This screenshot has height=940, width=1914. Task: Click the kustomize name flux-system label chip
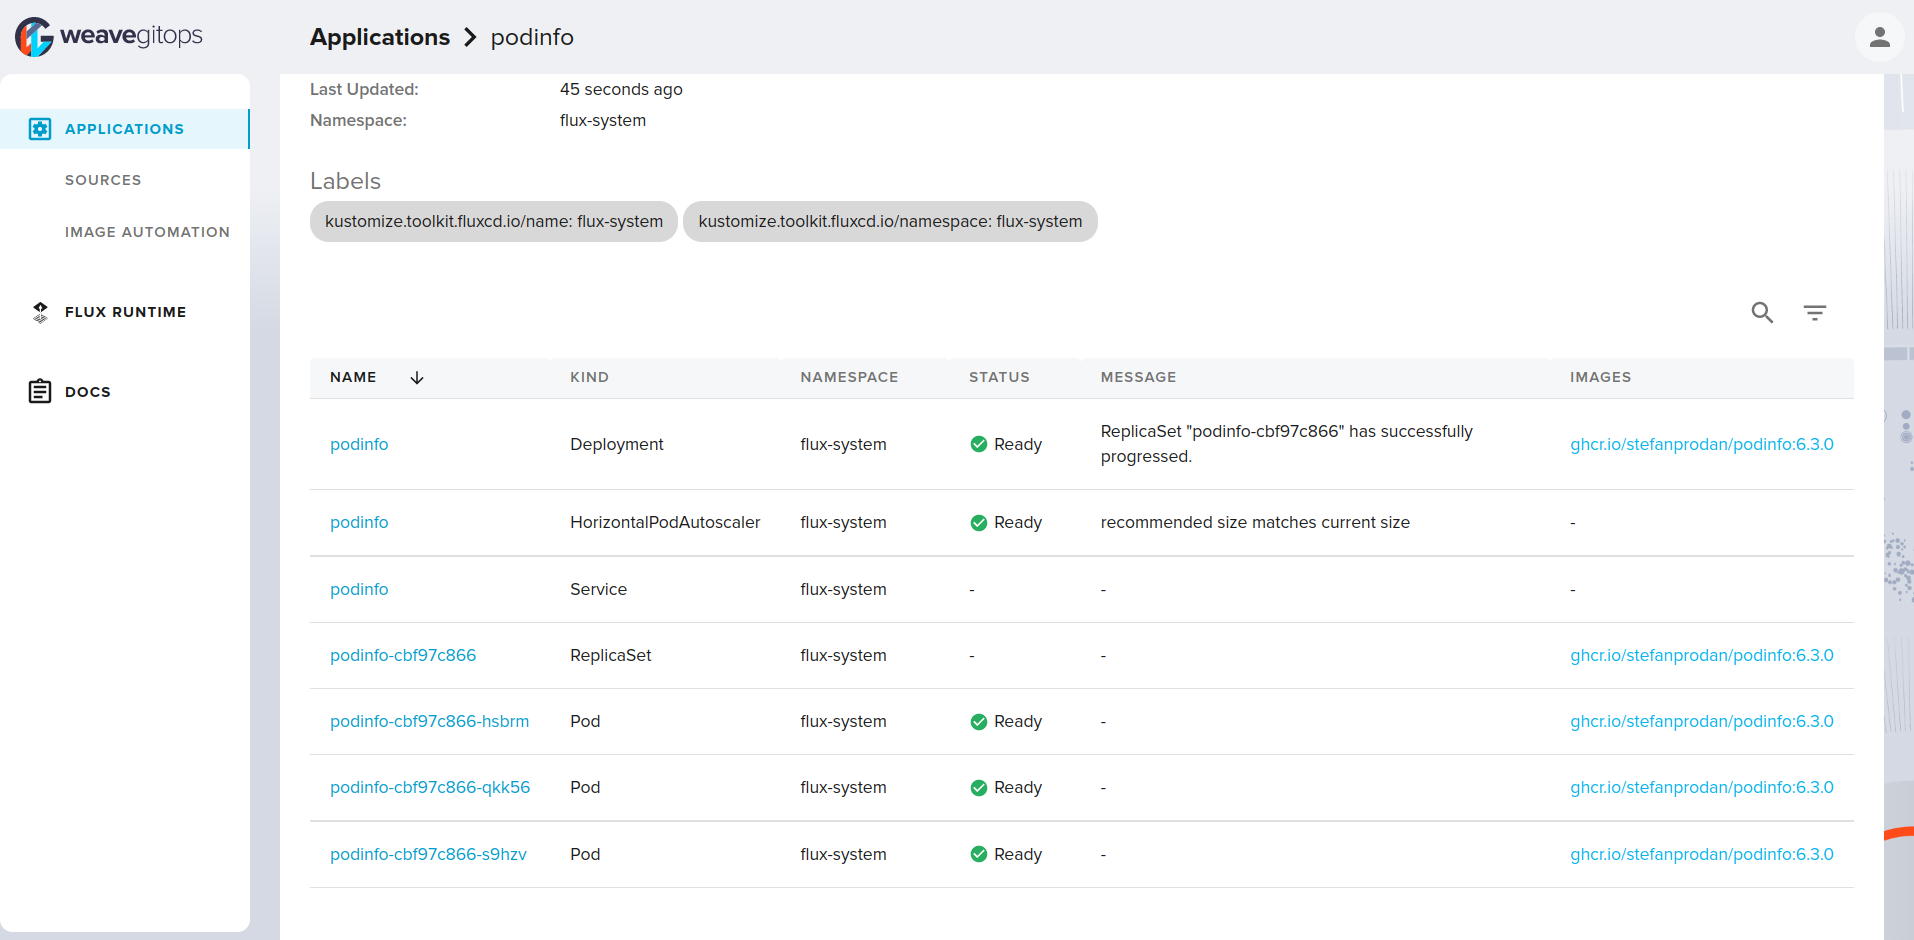tap(494, 221)
